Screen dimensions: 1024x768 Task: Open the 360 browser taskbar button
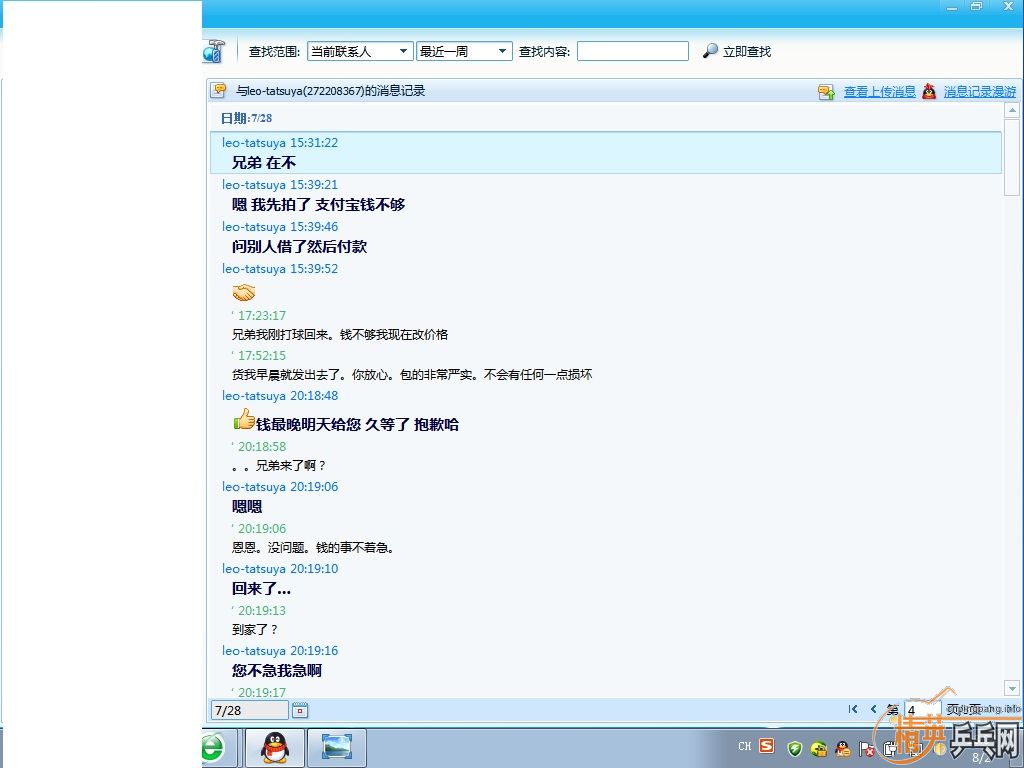[219, 748]
